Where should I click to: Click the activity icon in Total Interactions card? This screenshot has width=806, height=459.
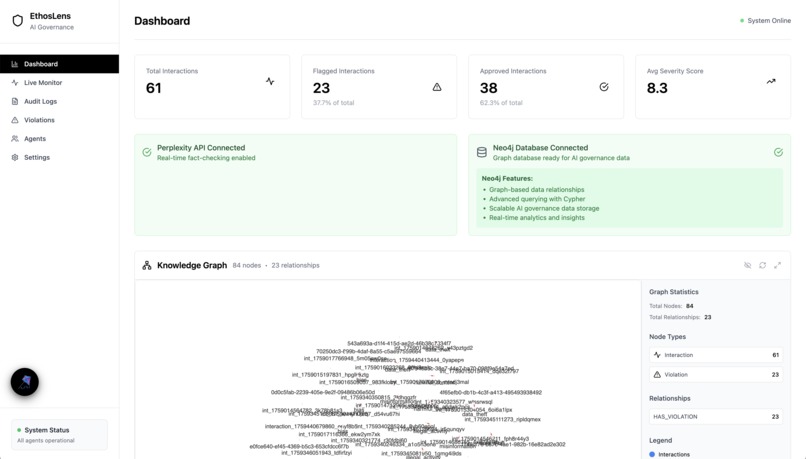[270, 81]
